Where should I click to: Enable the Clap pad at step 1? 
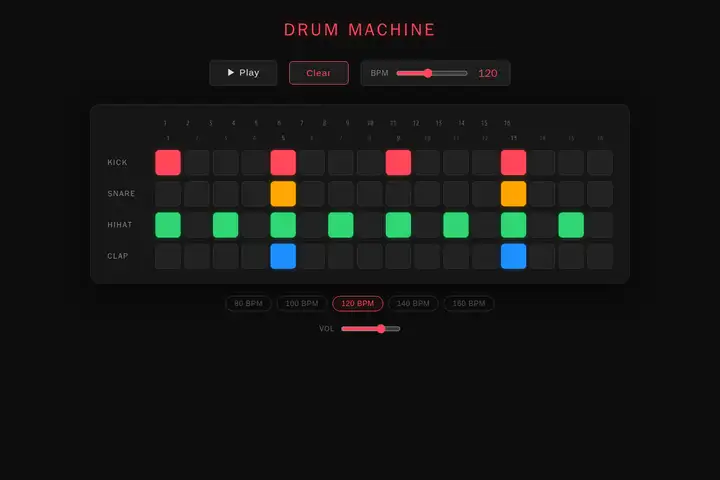coord(168,256)
